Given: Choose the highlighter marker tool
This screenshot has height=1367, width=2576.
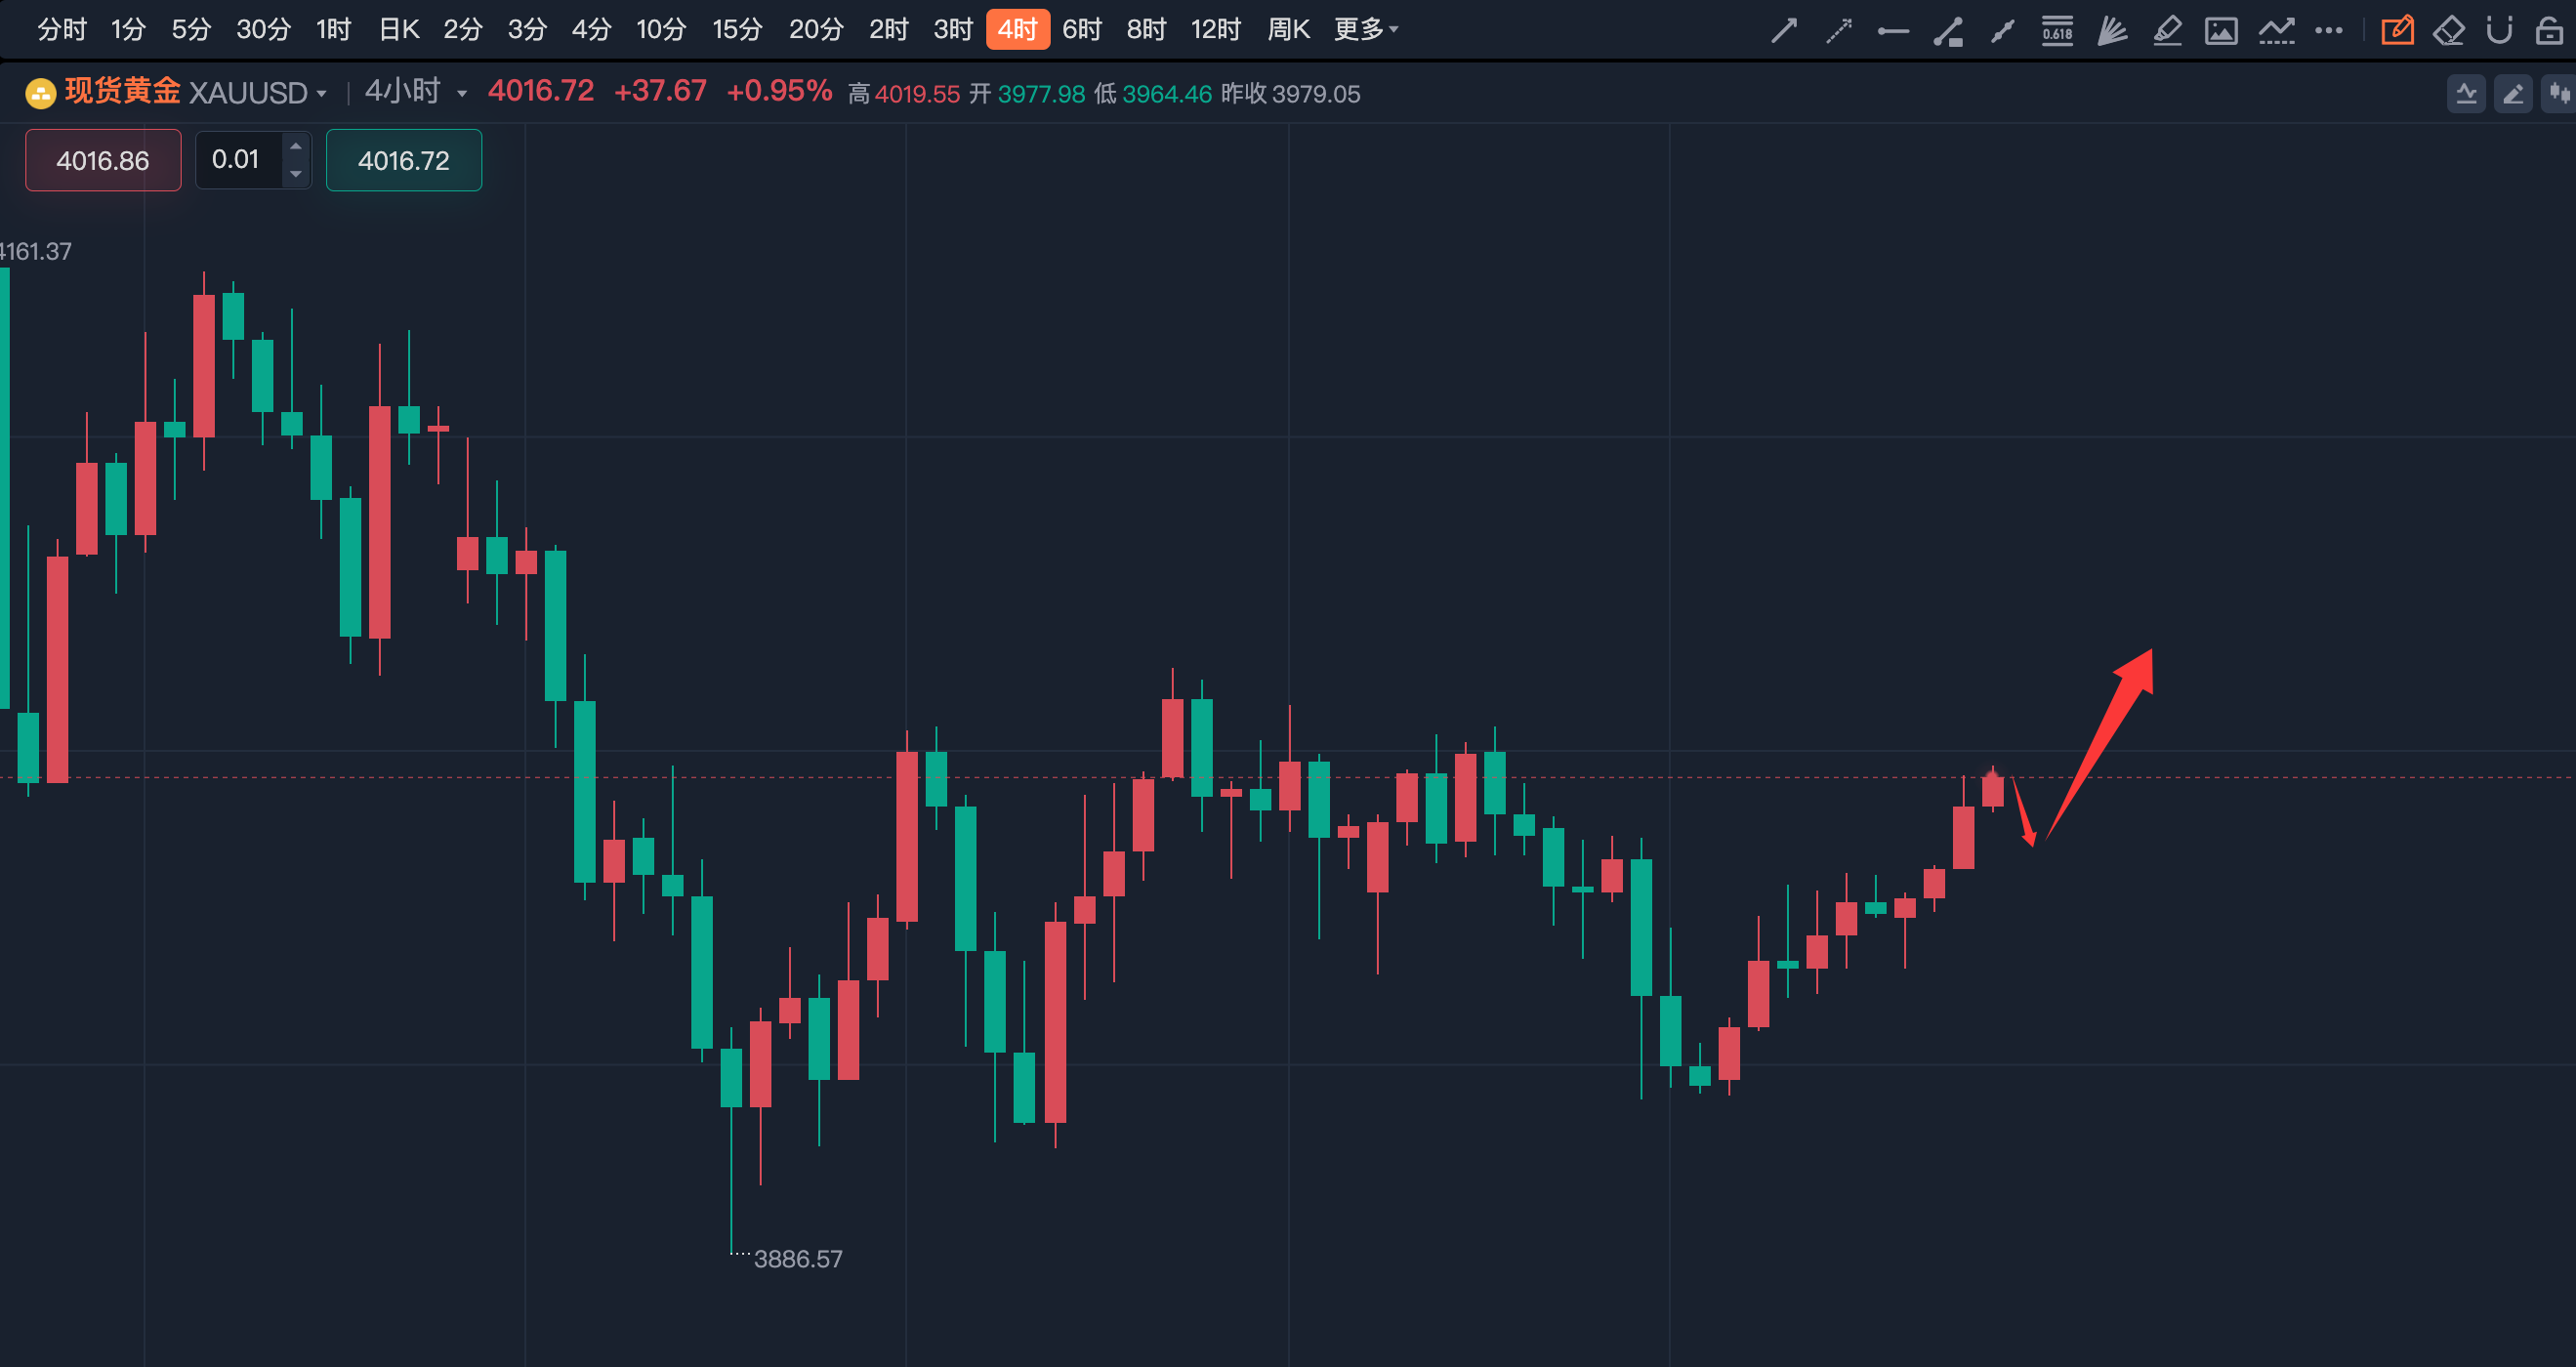Looking at the screenshot, I should [2167, 30].
